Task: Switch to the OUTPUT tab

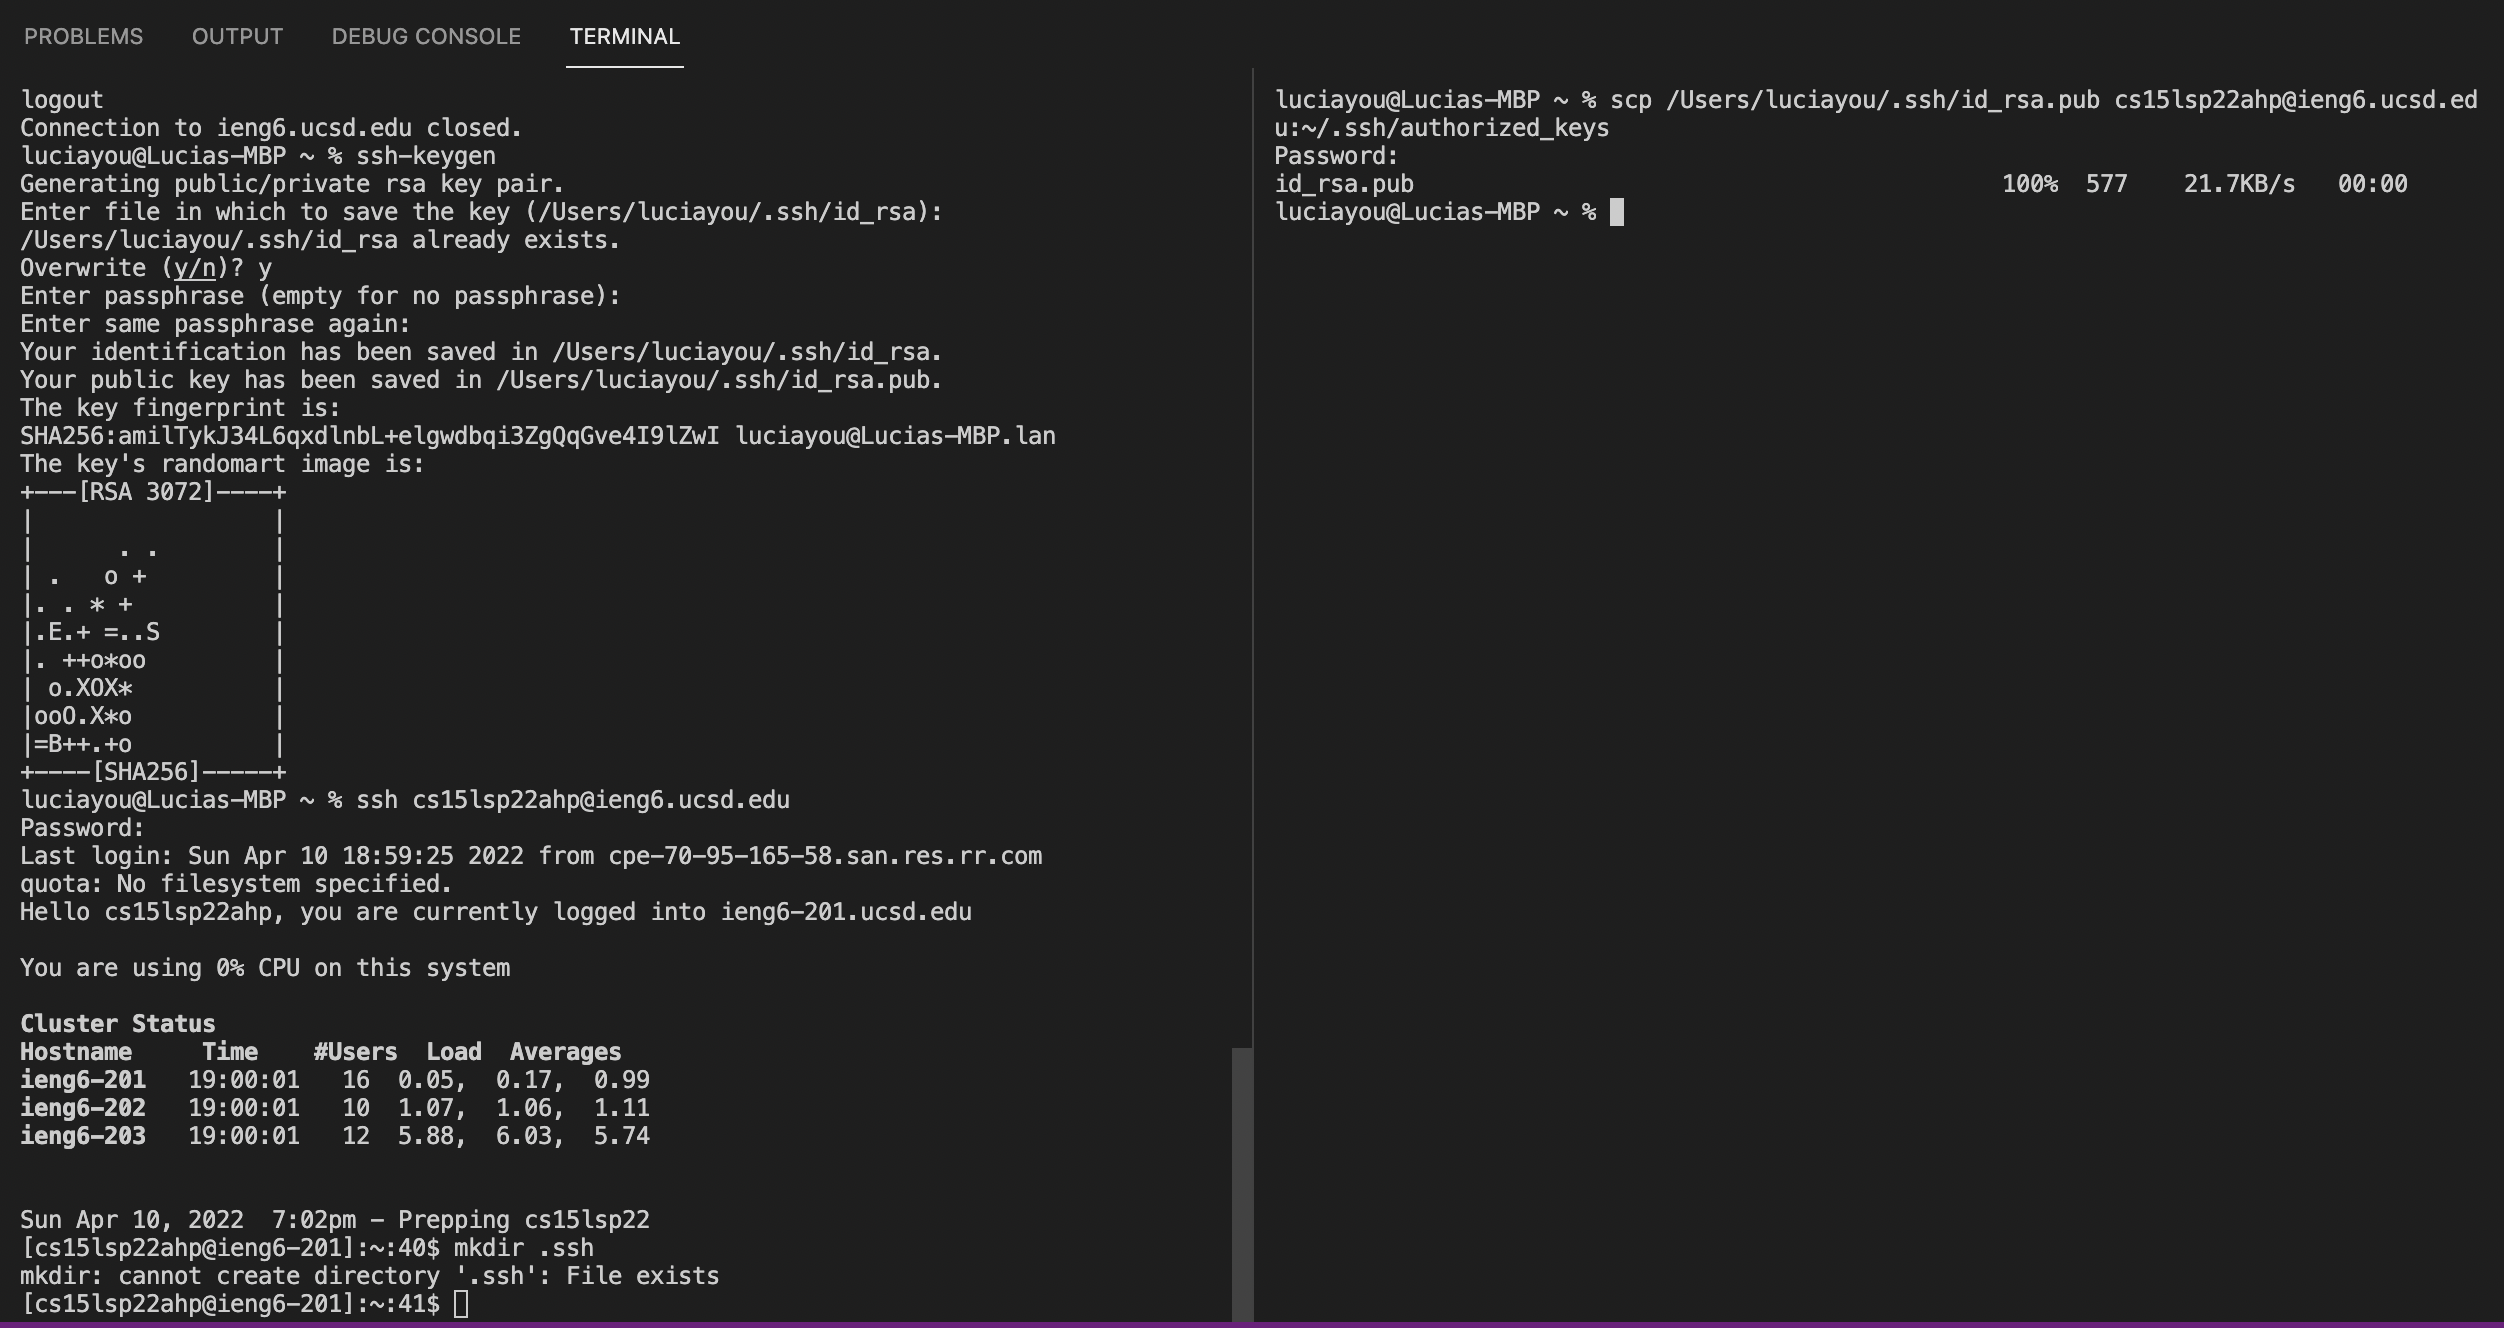Action: click(x=237, y=36)
